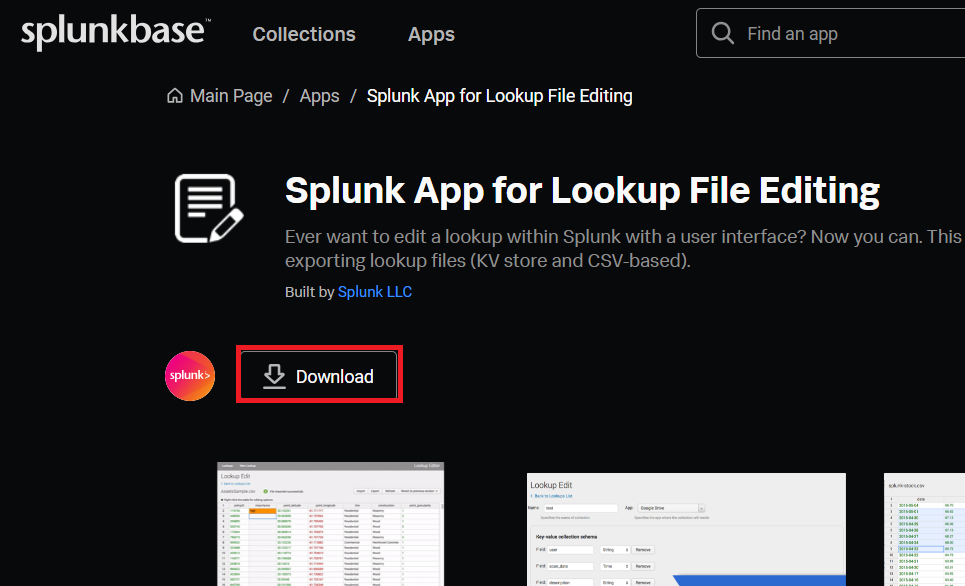Open the Apps navigation item
This screenshot has width=965, height=586.
pyautogui.click(x=431, y=34)
